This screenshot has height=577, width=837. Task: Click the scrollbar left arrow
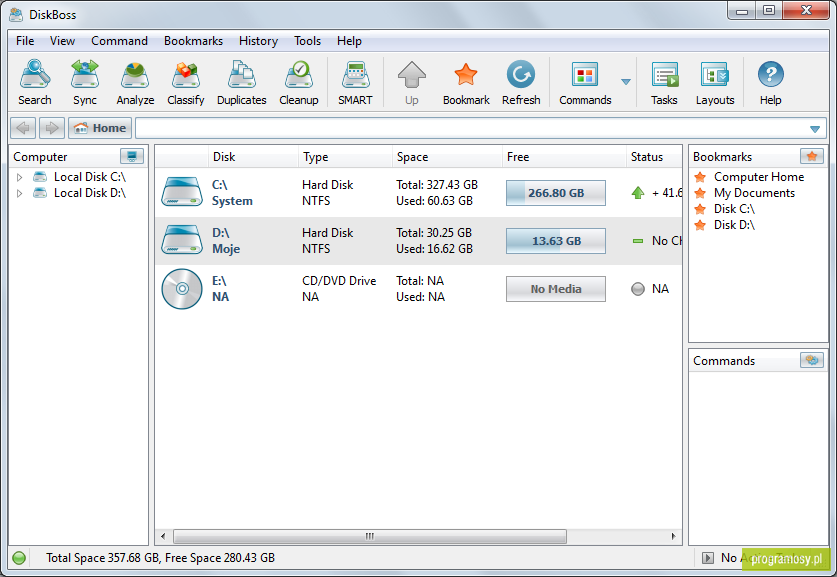click(x=163, y=536)
